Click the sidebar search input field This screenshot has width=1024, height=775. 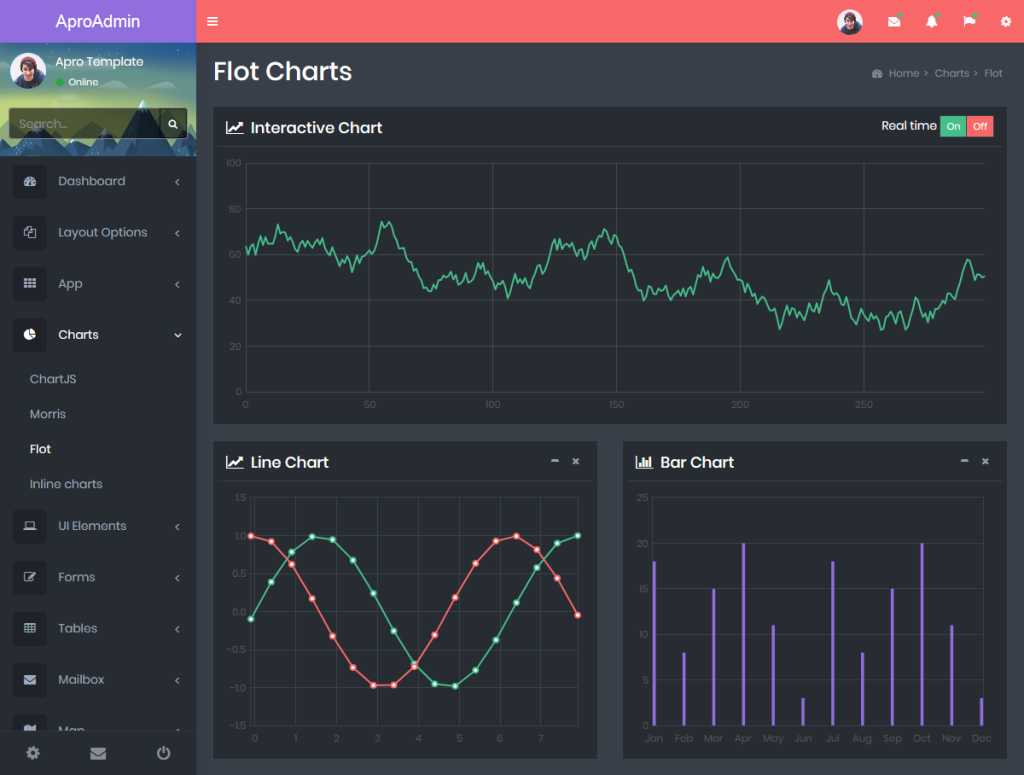84,123
